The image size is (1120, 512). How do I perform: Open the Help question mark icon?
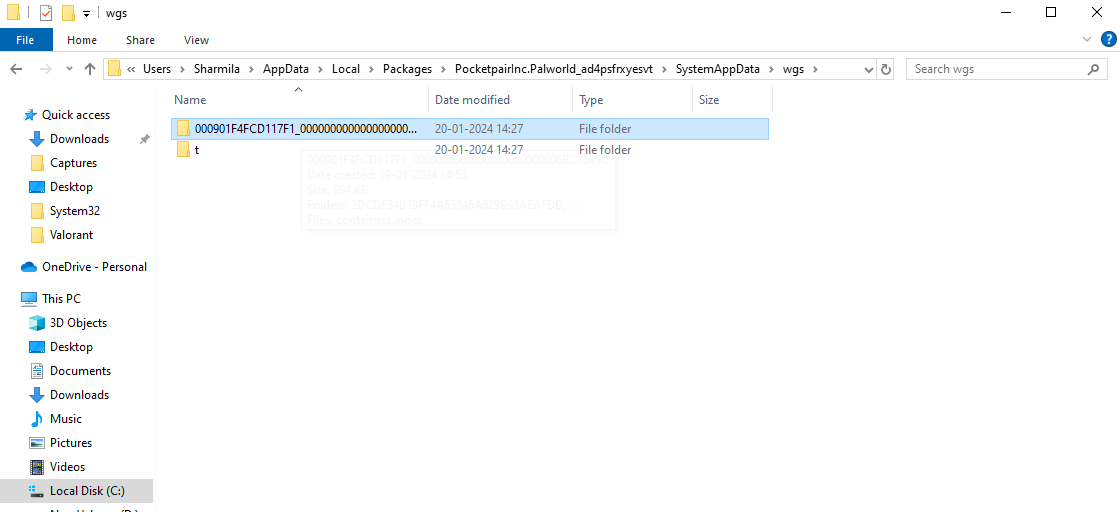point(1107,40)
